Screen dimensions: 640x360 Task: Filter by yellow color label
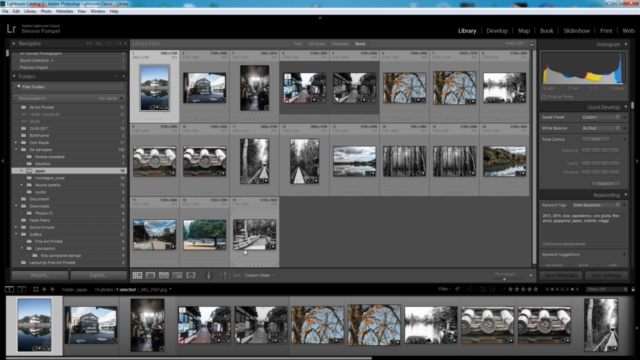[552, 289]
